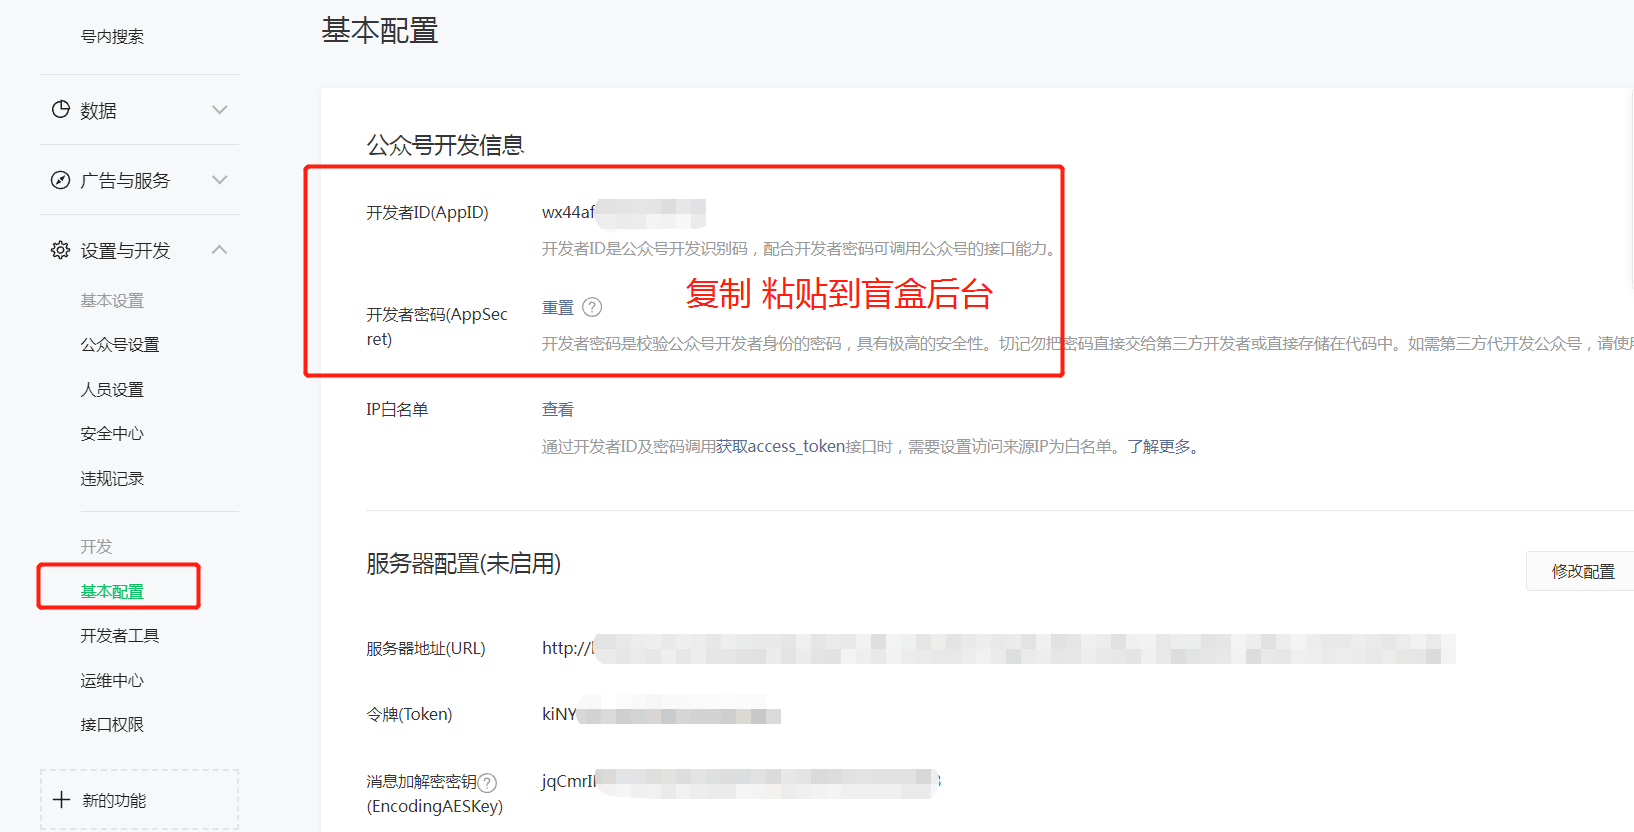Click 查看 for IP白名单
The height and width of the screenshot is (832, 1634).
(x=558, y=409)
